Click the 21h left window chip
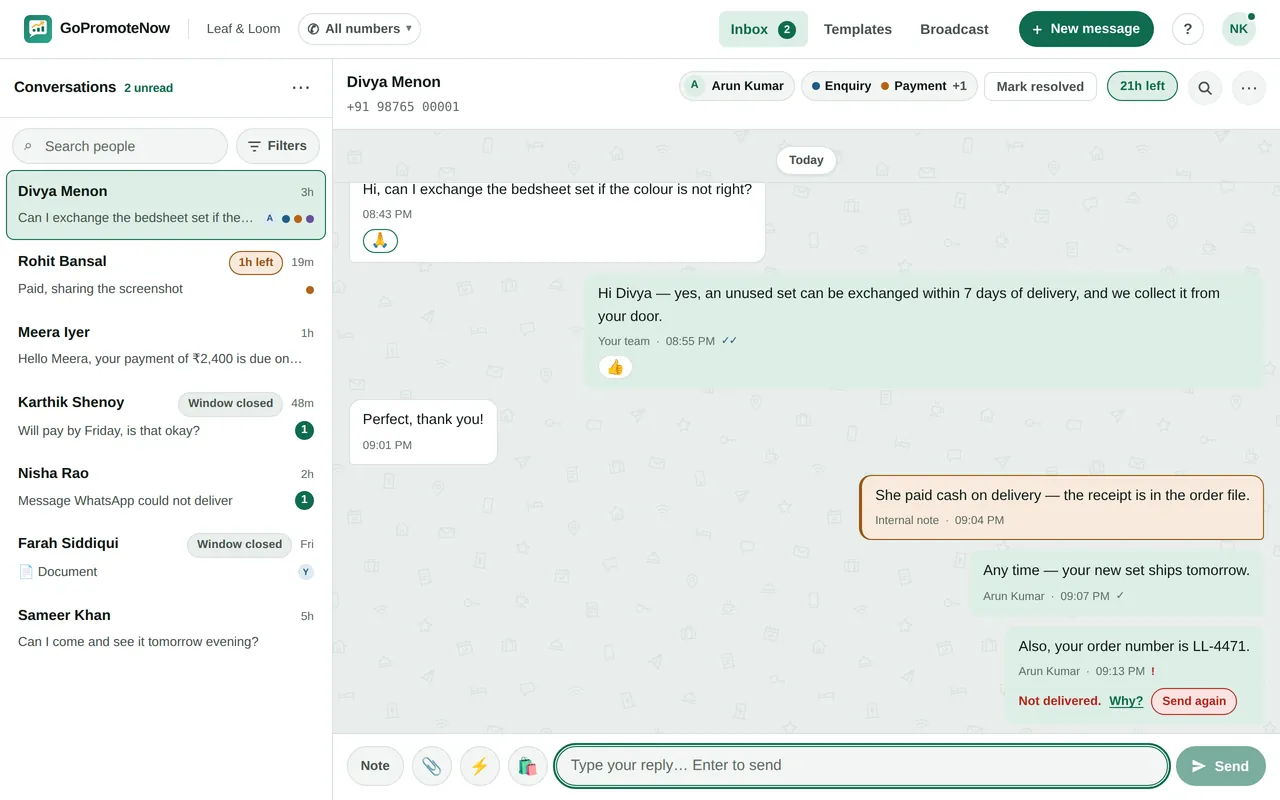 (x=1142, y=86)
